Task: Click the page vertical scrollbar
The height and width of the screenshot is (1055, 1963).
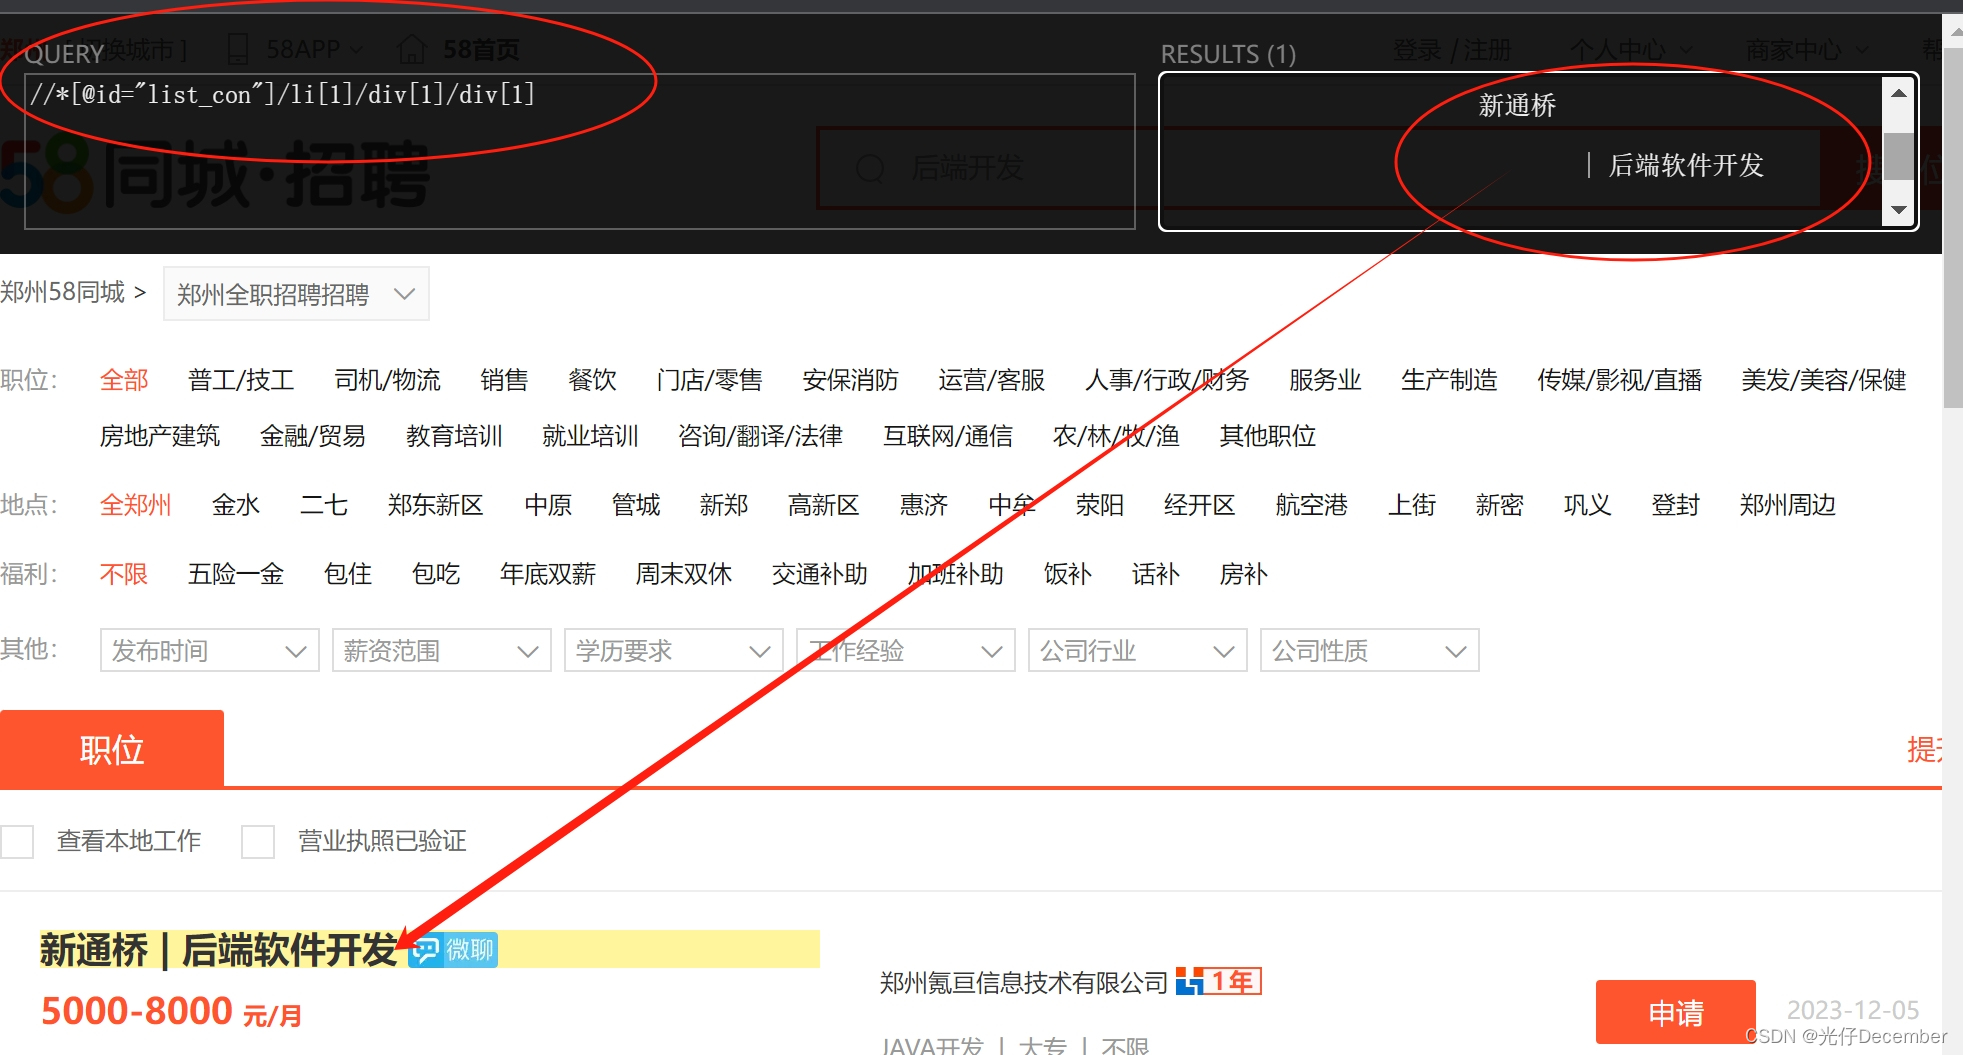Action: click(1952, 230)
